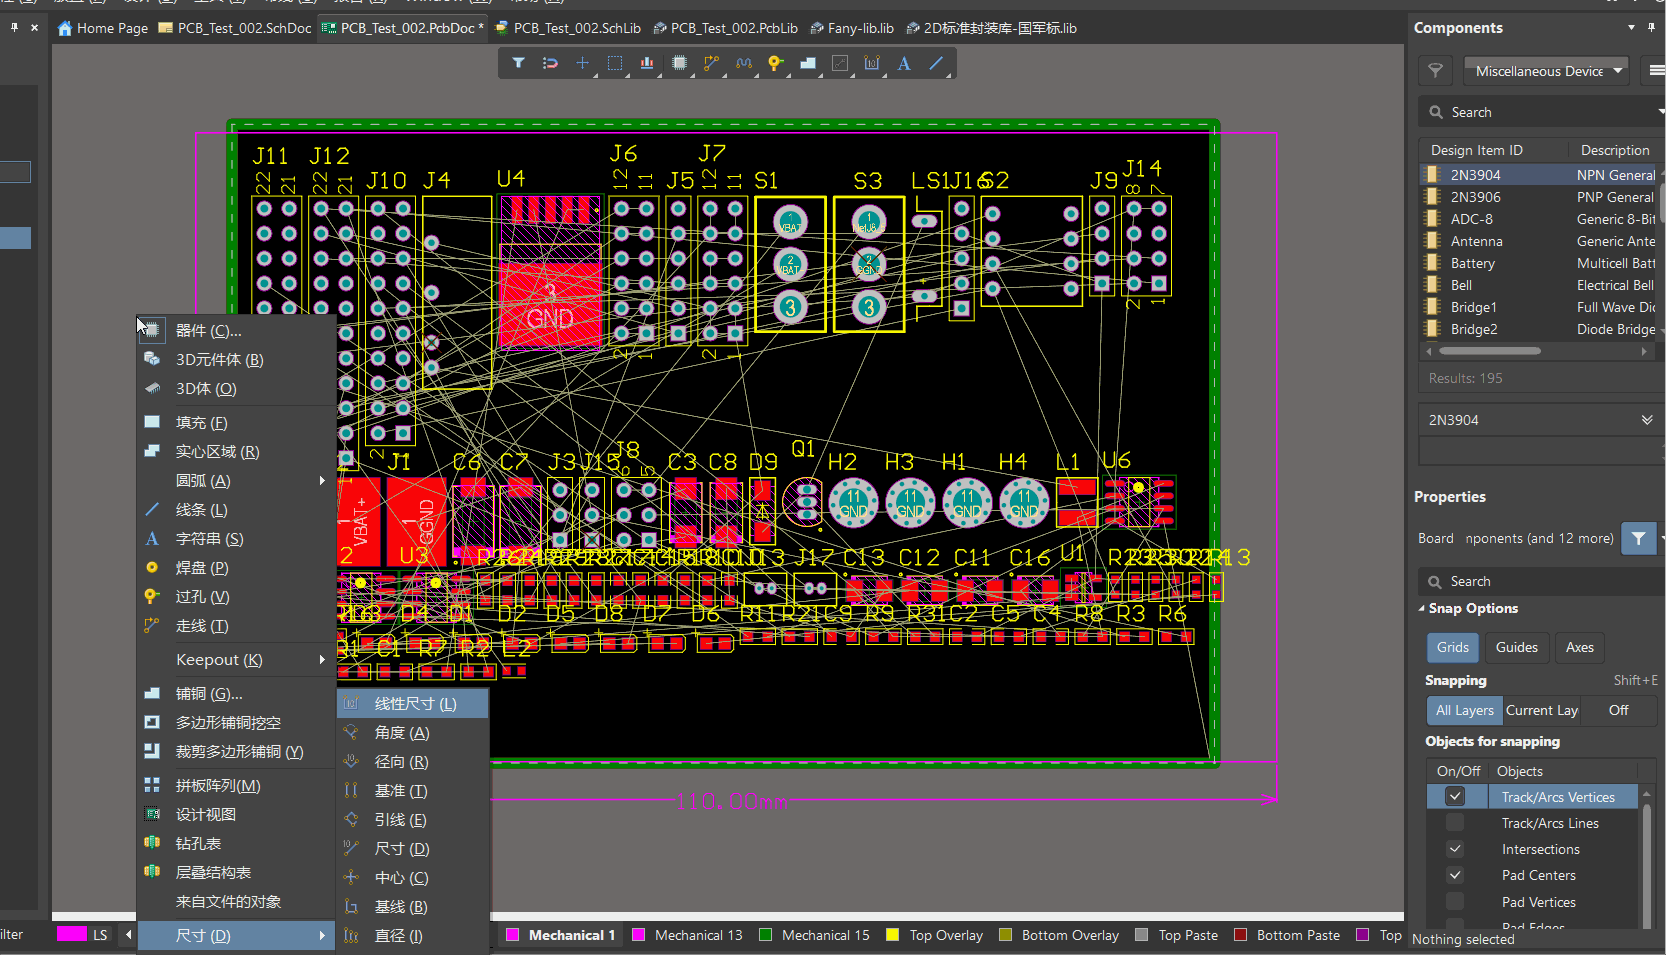Switch to the Mechanical 13 layer tab
Screen dimensions: 1666x955
pos(688,935)
